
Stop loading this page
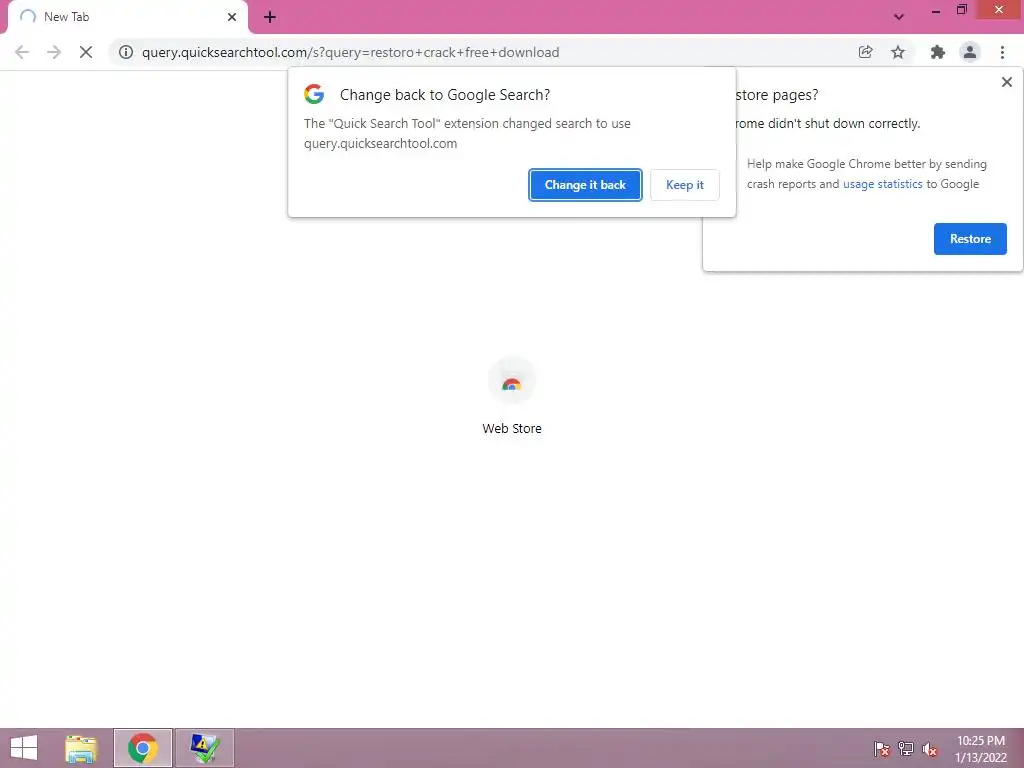86,52
